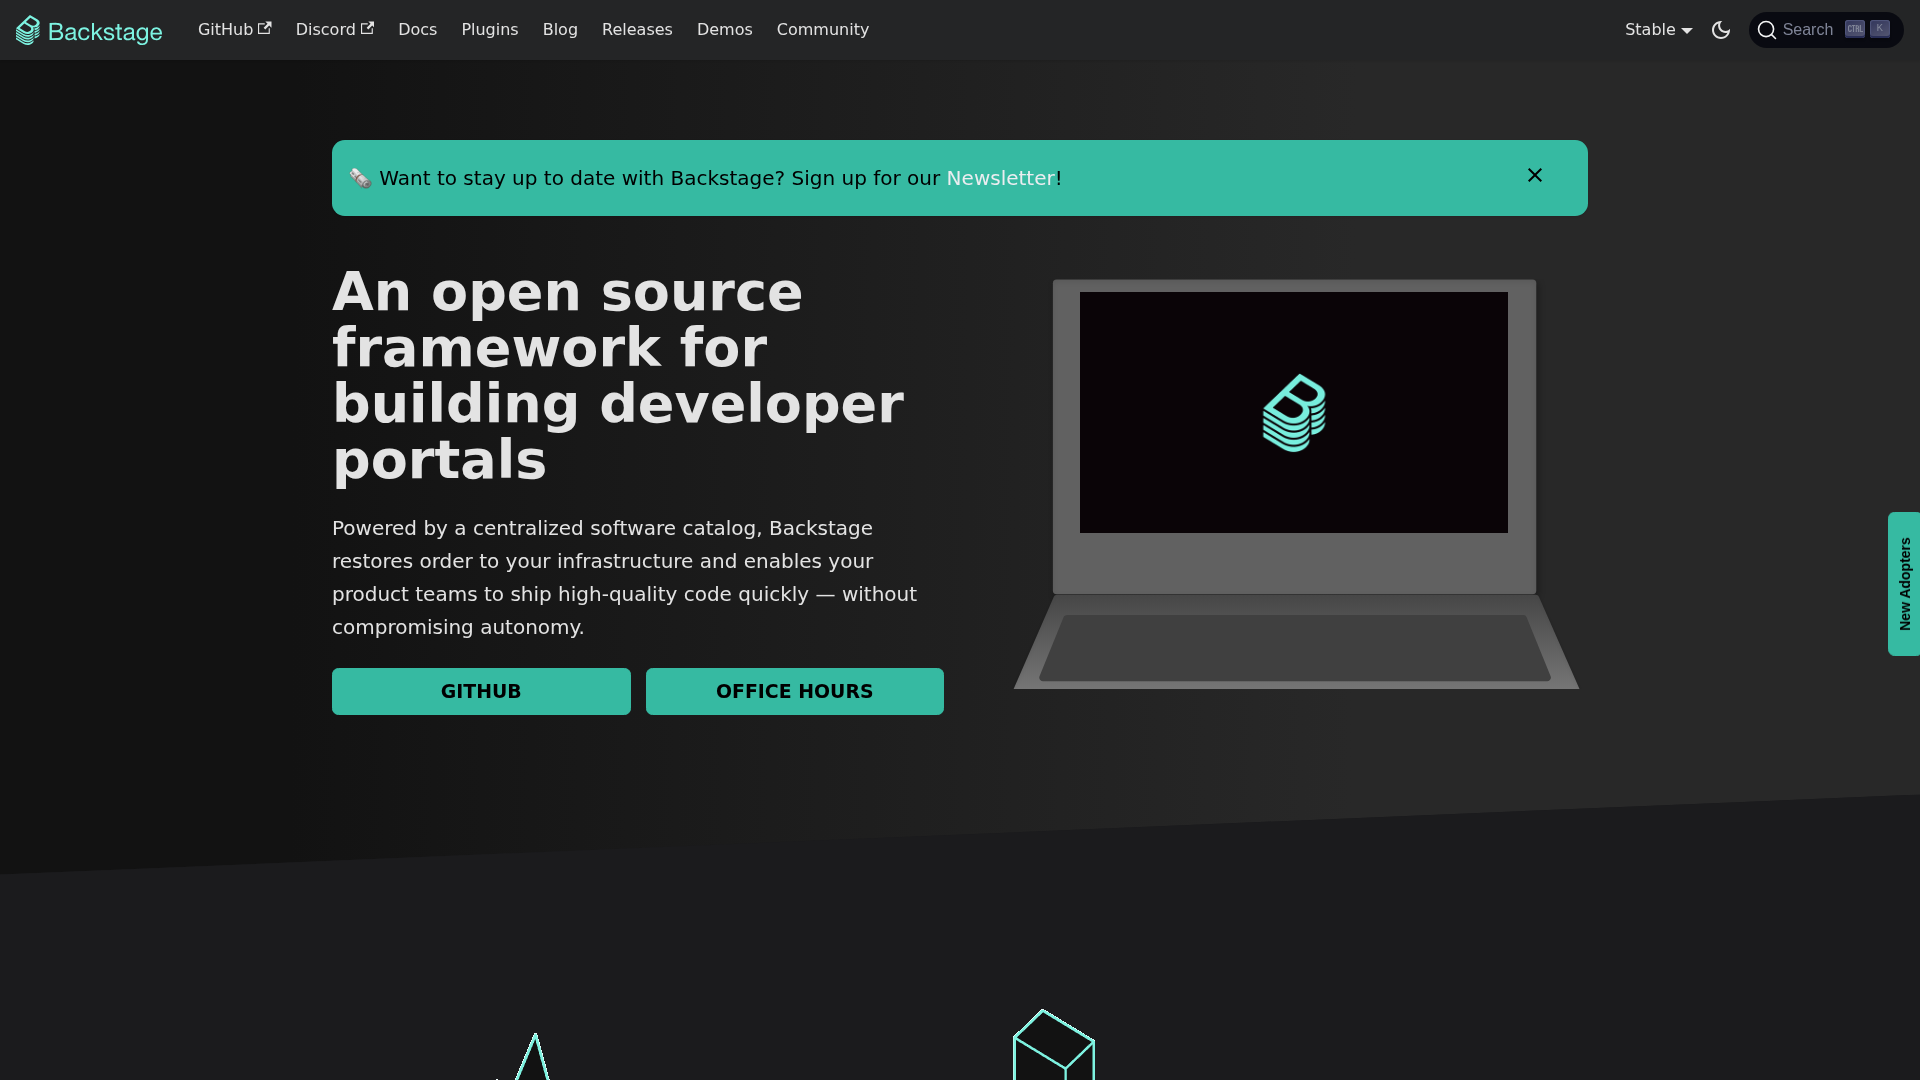
Task: Open the Docs menu item
Action: [x=417, y=30]
